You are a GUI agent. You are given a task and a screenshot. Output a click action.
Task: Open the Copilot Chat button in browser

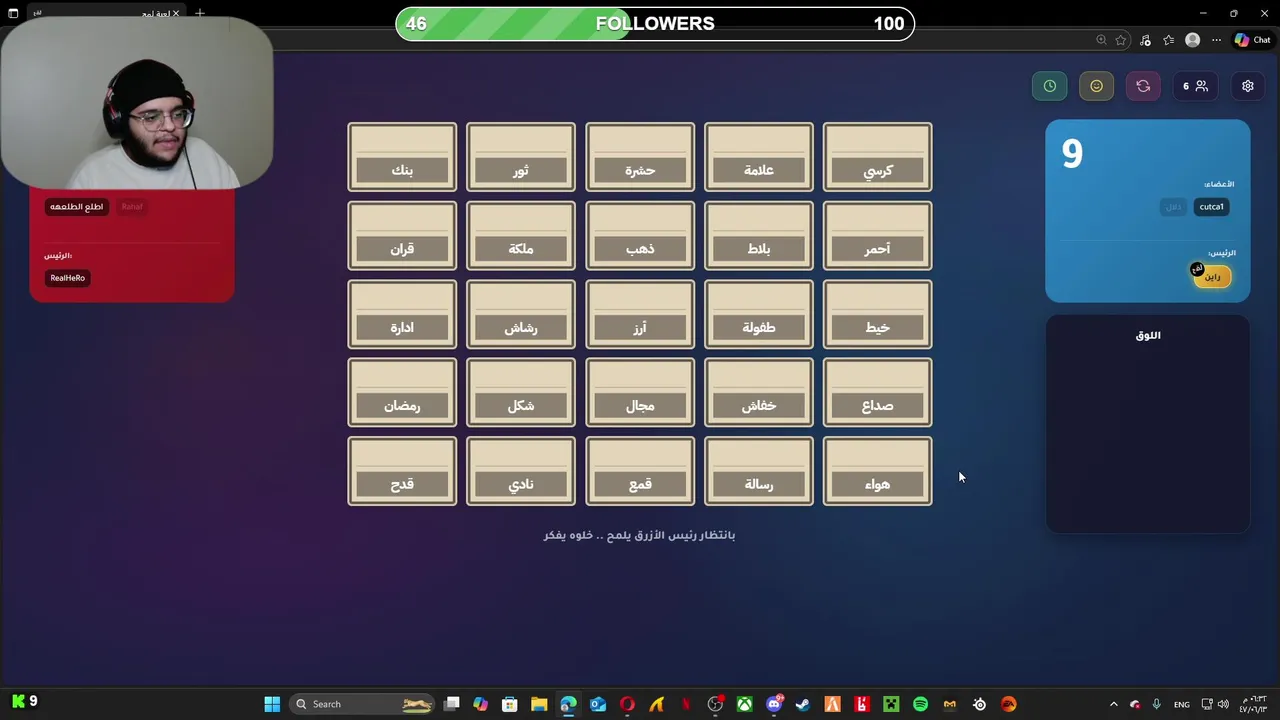(1253, 40)
